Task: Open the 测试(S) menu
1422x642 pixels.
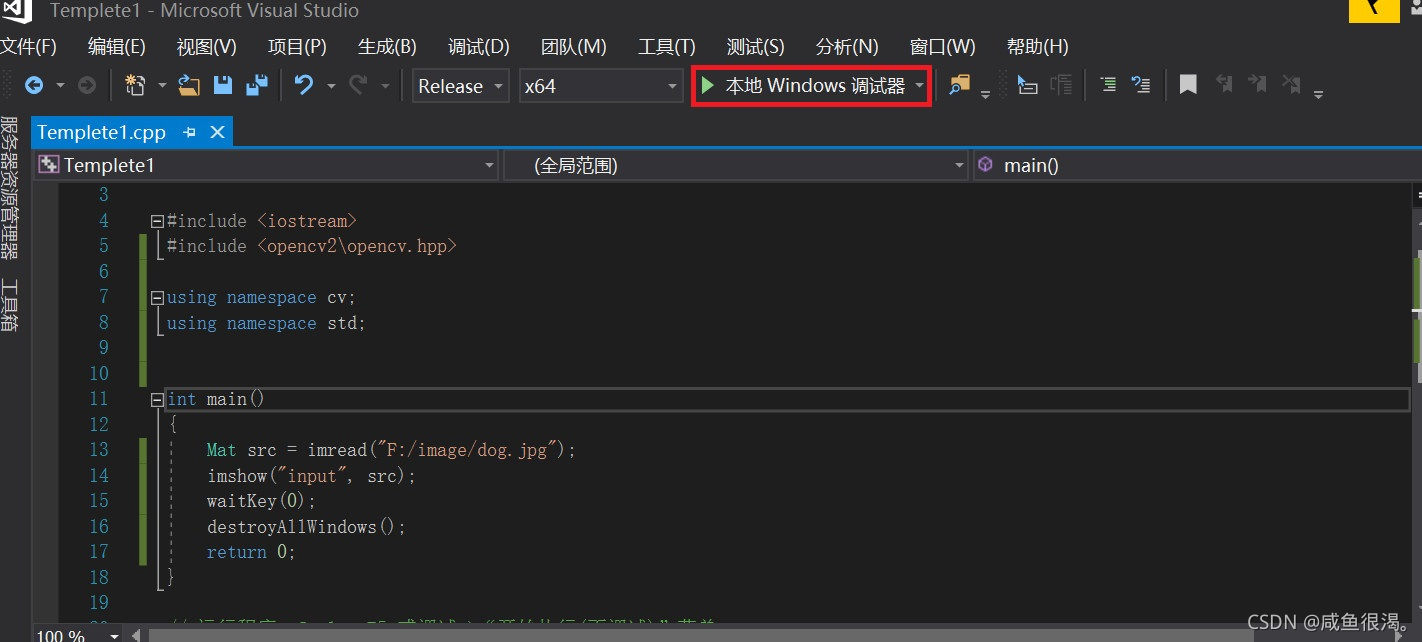Action: point(756,47)
